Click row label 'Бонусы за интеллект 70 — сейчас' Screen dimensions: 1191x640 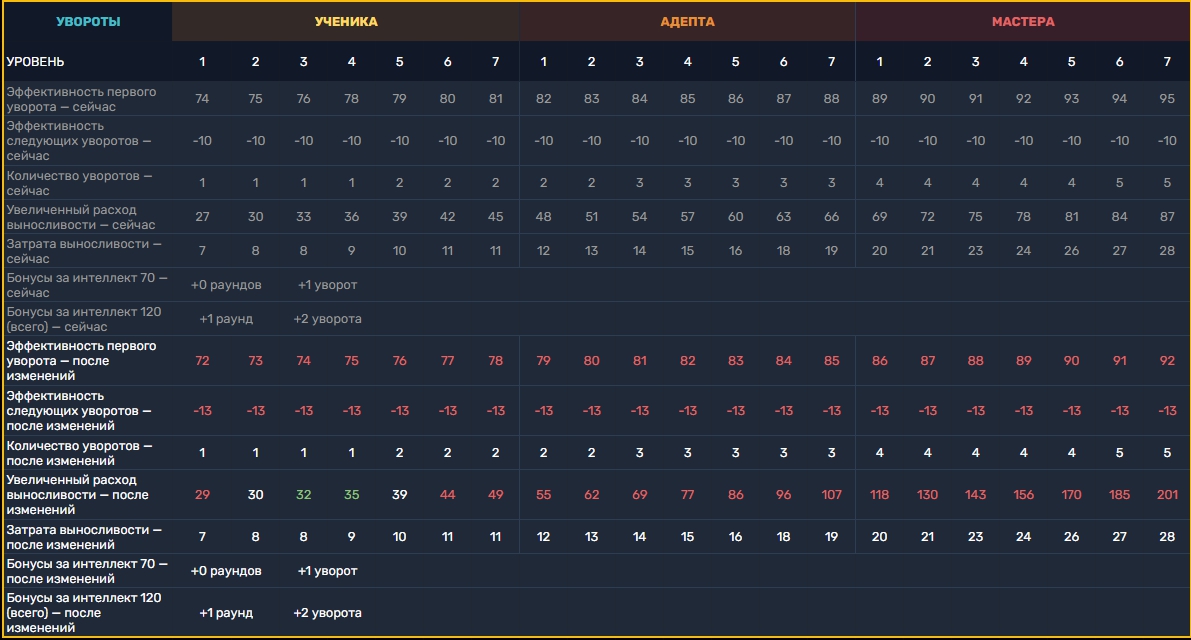pyautogui.click(x=87, y=285)
